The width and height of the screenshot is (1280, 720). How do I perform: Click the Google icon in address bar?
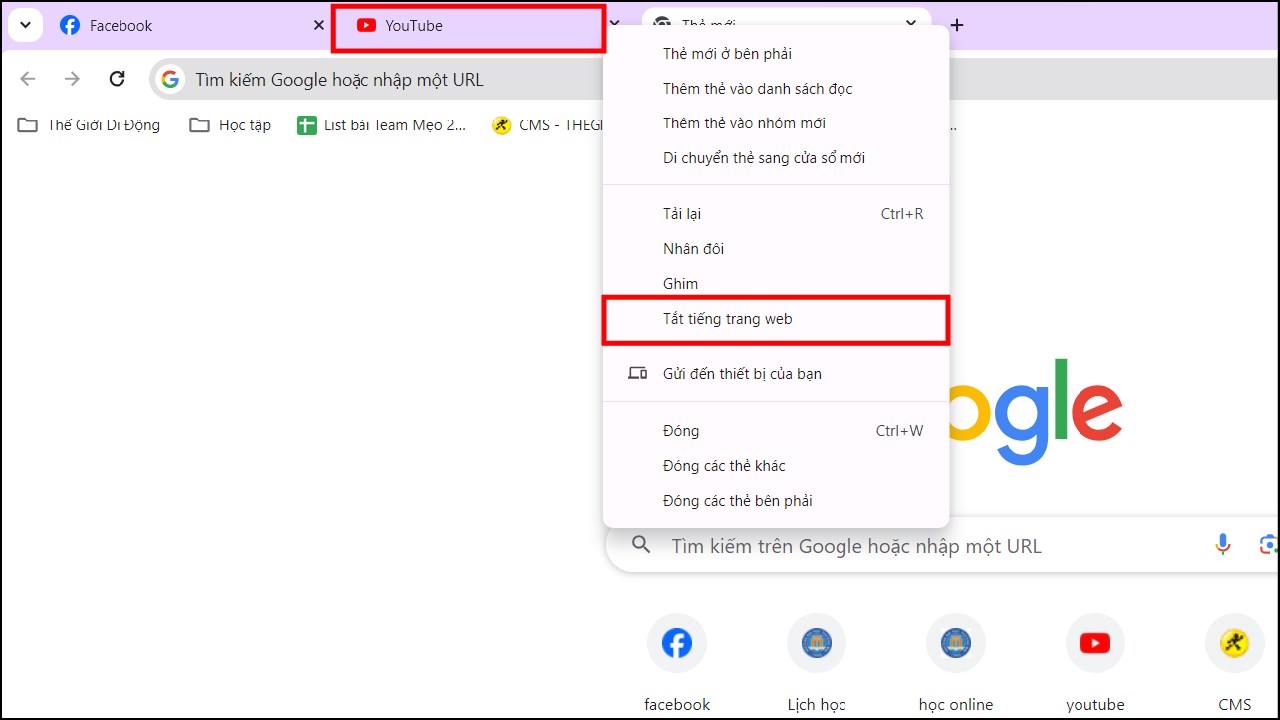point(171,80)
